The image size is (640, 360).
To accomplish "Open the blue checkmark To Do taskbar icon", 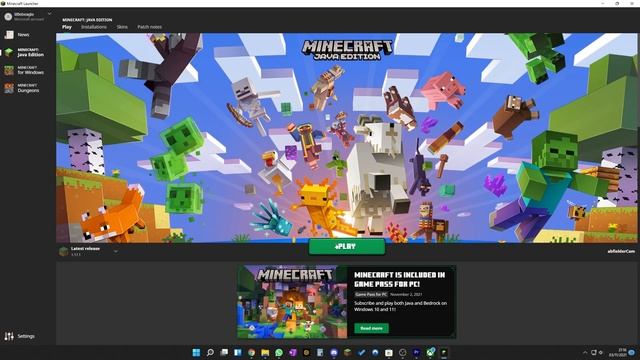I will pos(362,352).
